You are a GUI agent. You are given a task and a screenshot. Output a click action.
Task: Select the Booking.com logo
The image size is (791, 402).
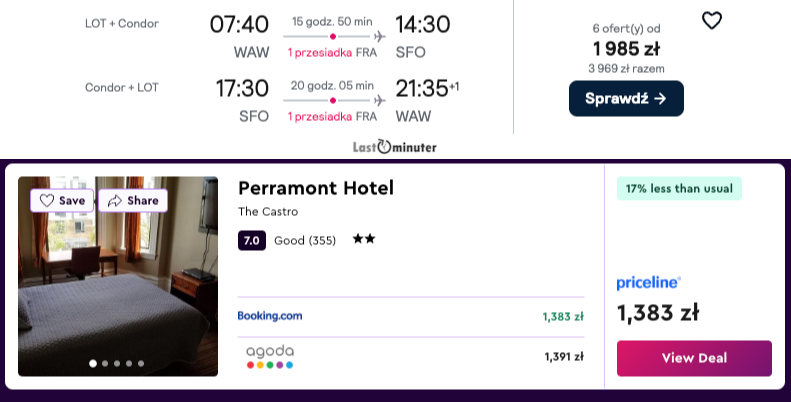(x=269, y=316)
